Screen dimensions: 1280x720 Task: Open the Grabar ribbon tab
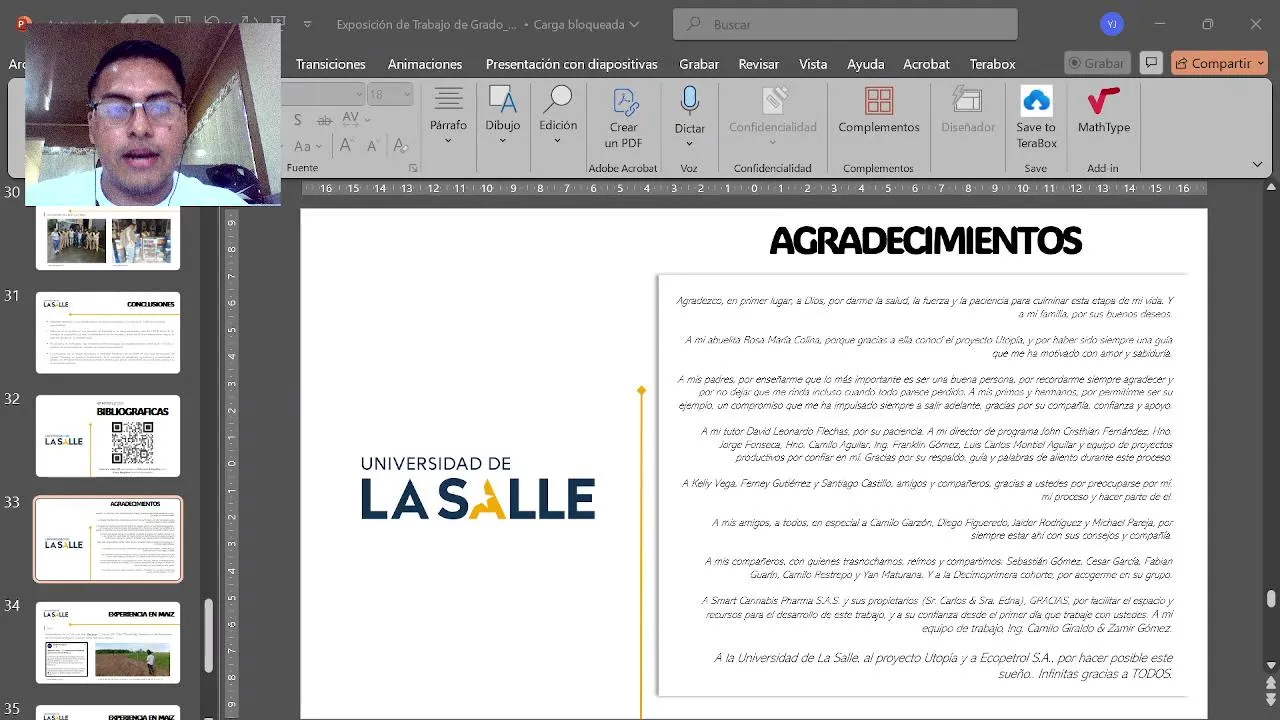(699, 64)
